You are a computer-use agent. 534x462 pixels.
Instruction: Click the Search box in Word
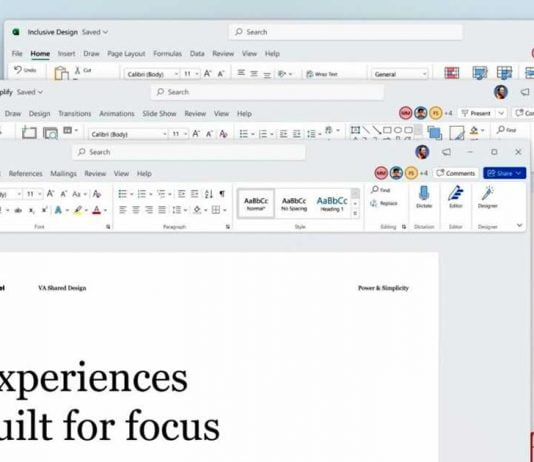click(189, 152)
